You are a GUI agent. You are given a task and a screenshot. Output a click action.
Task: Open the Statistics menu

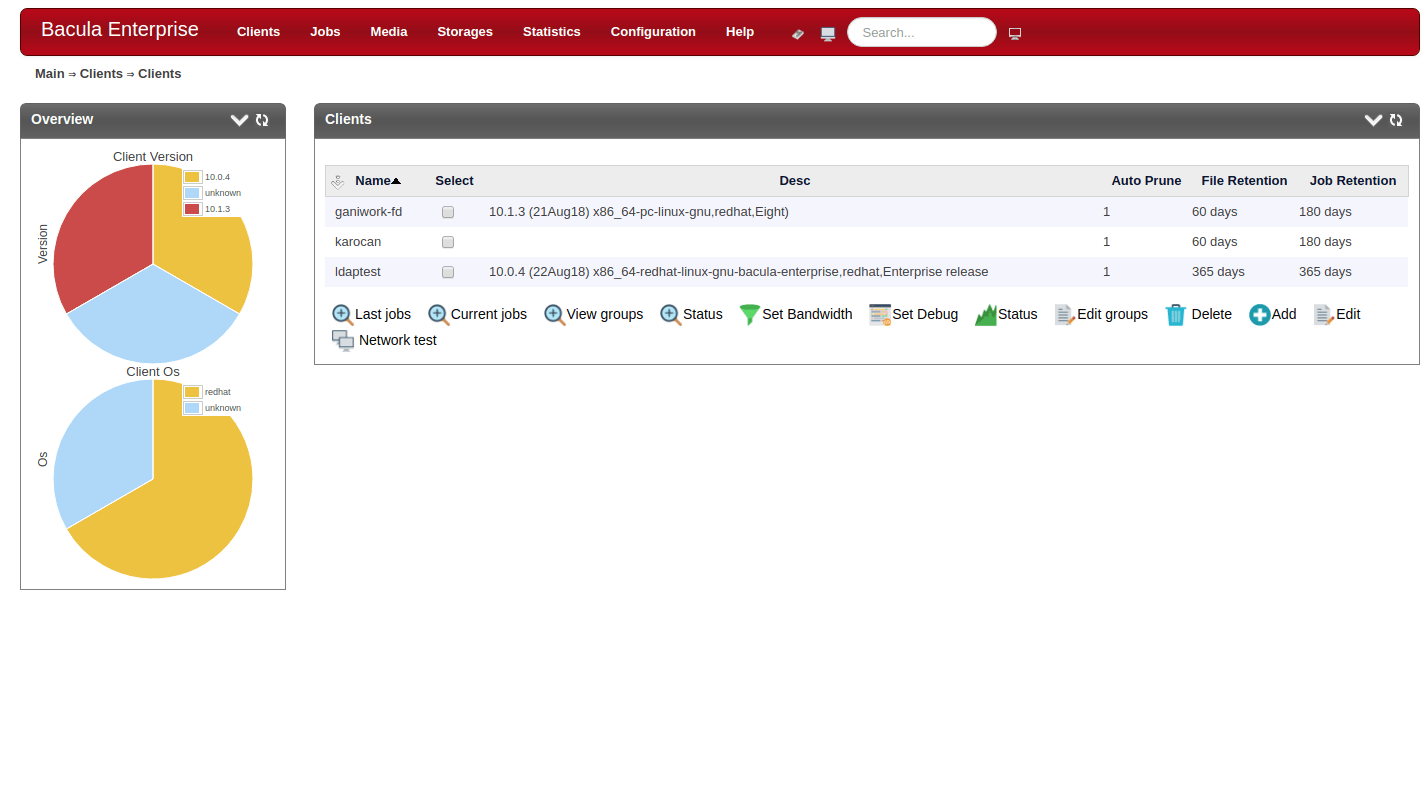click(x=552, y=32)
